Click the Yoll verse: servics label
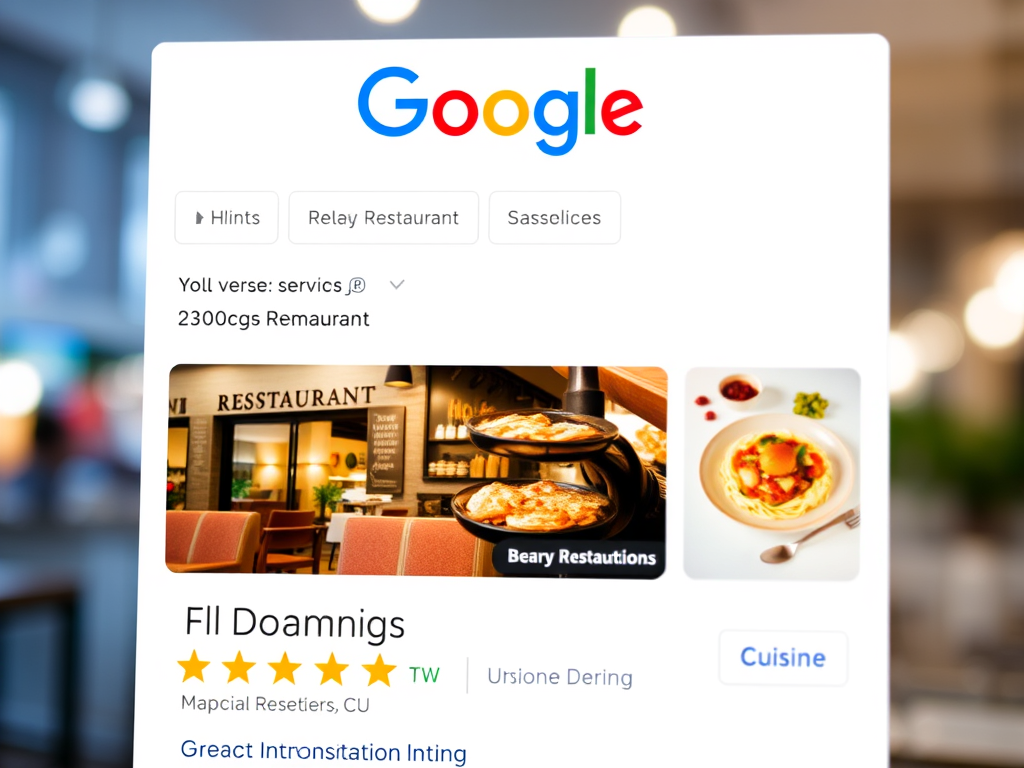The width and height of the screenshot is (1024, 768). coord(260,285)
